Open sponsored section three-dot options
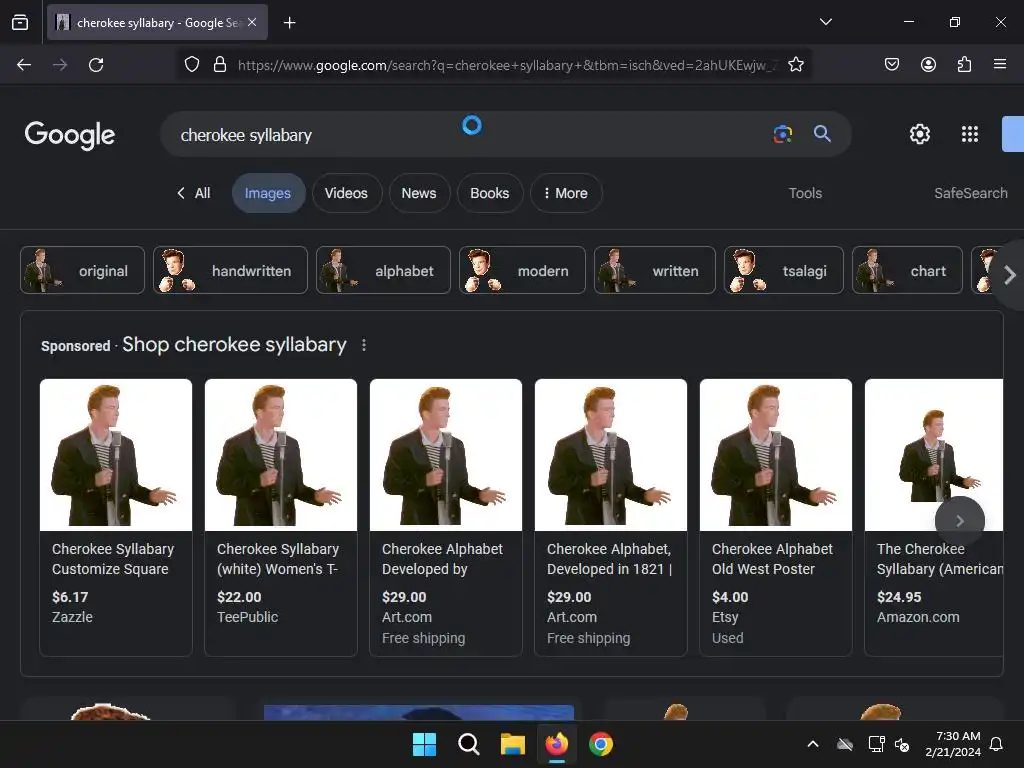 (x=364, y=345)
